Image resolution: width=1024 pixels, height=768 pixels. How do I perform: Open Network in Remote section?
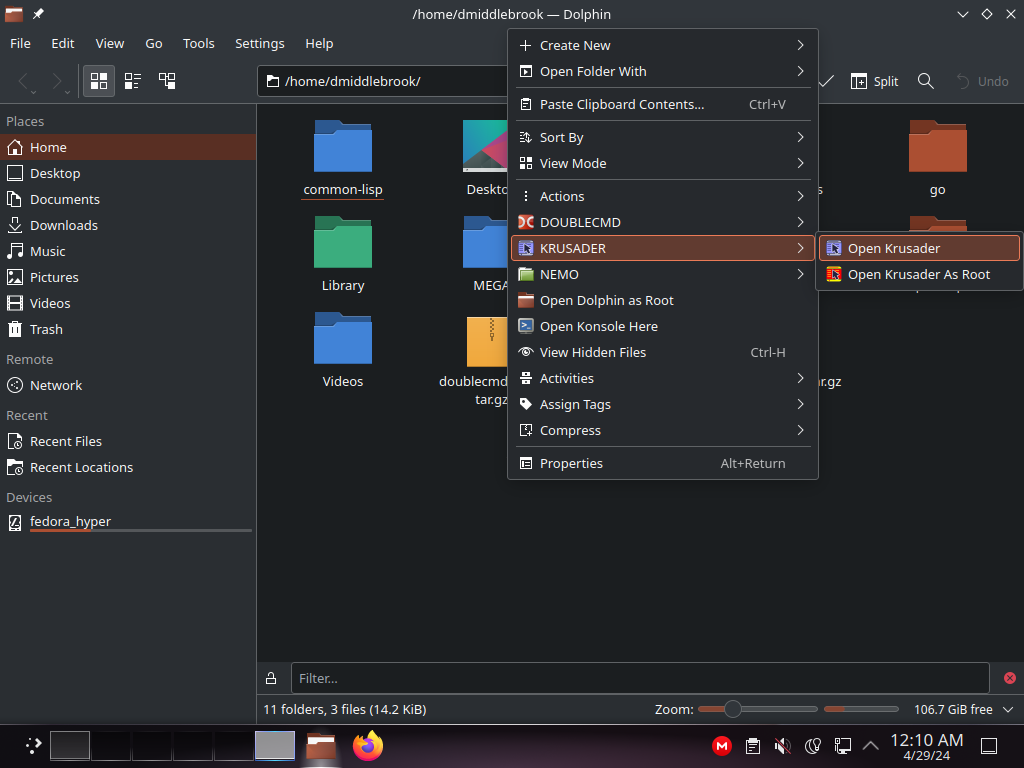pos(128,385)
